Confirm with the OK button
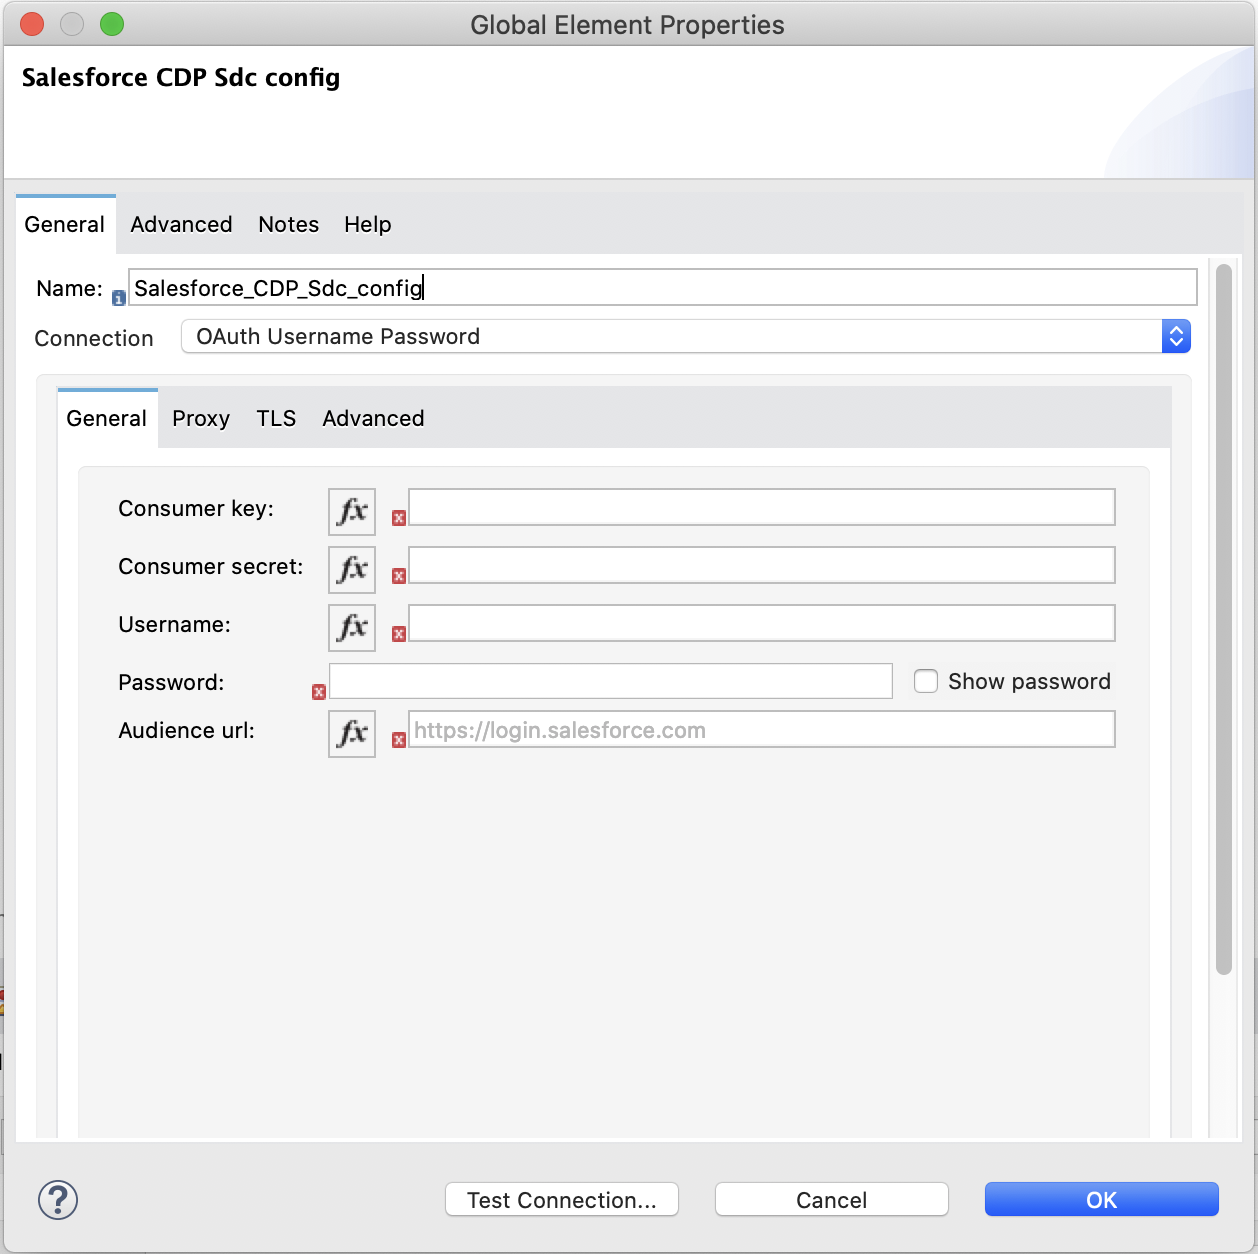This screenshot has width=1258, height=1254. click(1102, 1200)
